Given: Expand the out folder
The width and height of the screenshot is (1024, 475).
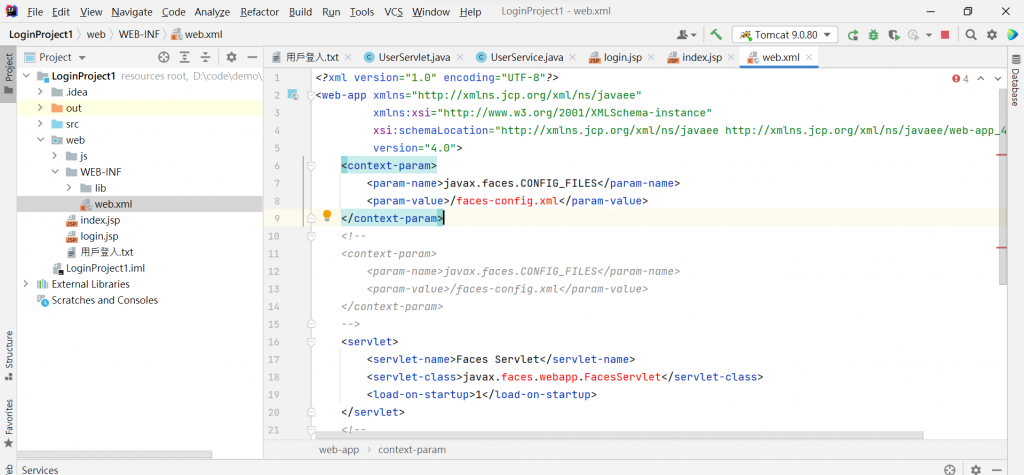Looking at the screenshot, I should click(x=40, y=108).
